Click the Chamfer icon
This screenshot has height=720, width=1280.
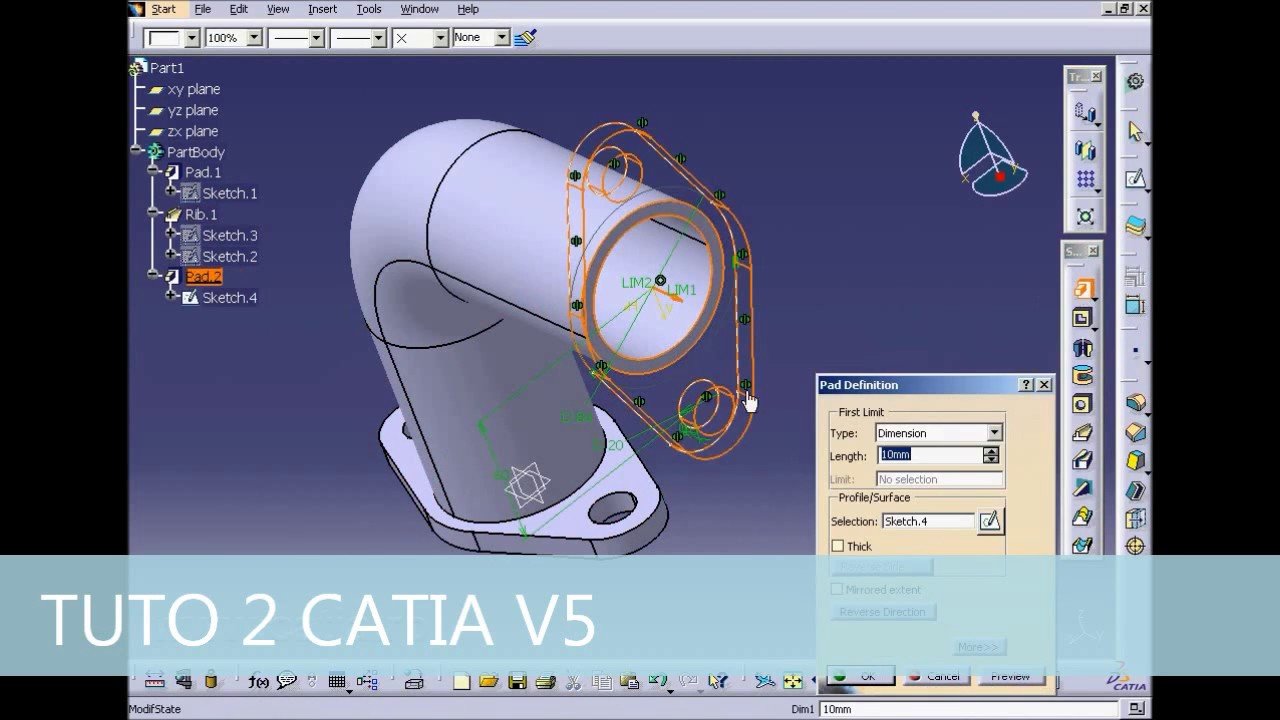[1135, 432]
